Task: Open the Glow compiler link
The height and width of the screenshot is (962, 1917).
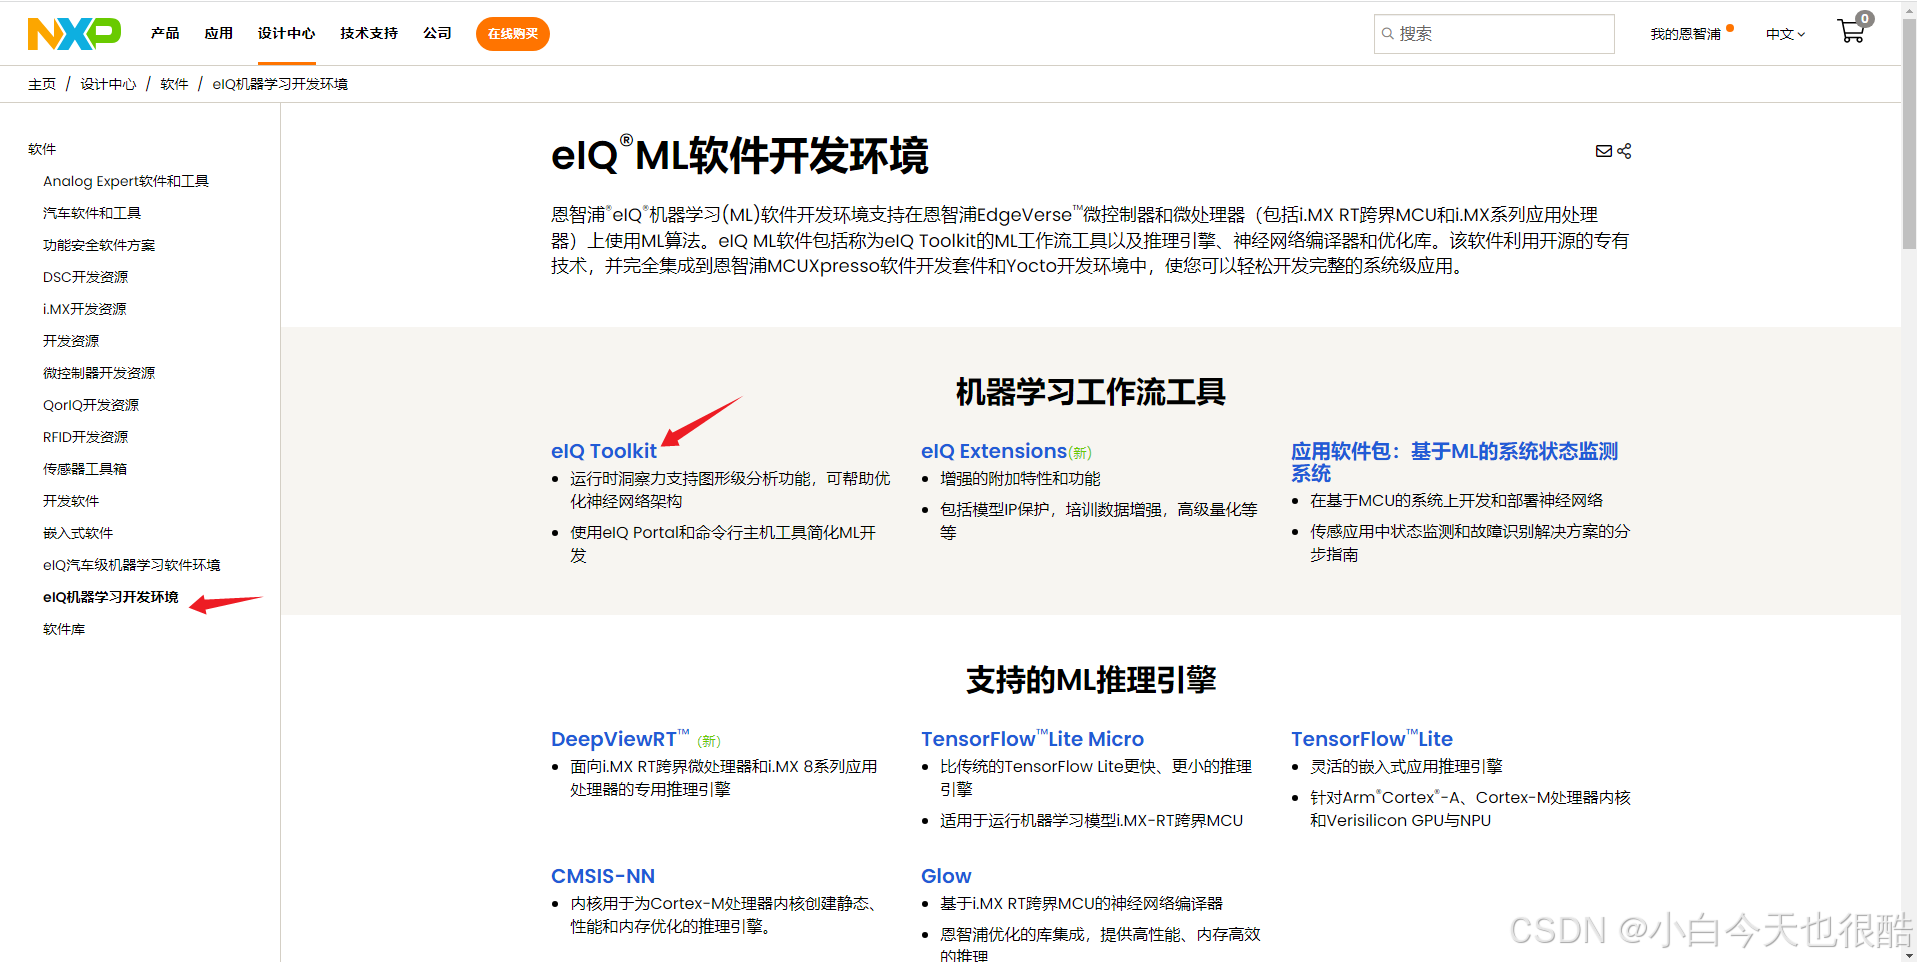Action: [945, 875]
